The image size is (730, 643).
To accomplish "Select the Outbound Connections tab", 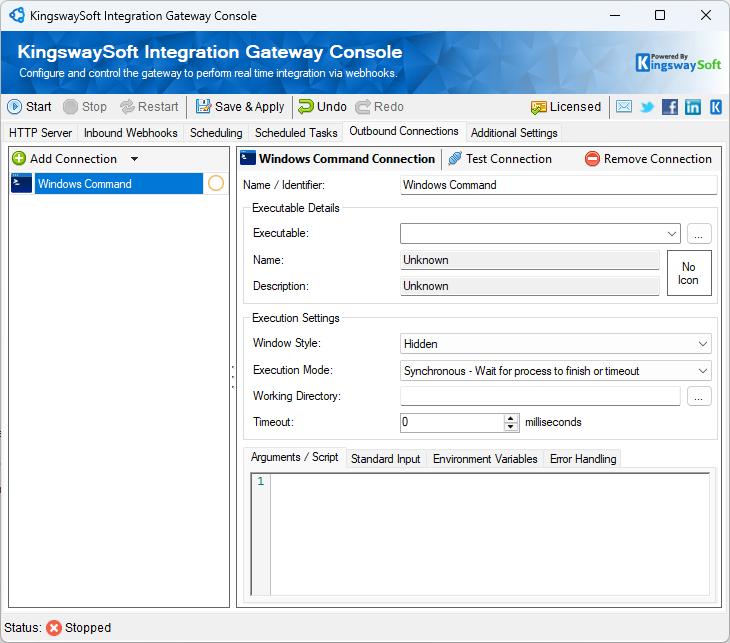I will pyautogui.click(x=404, y=131).
